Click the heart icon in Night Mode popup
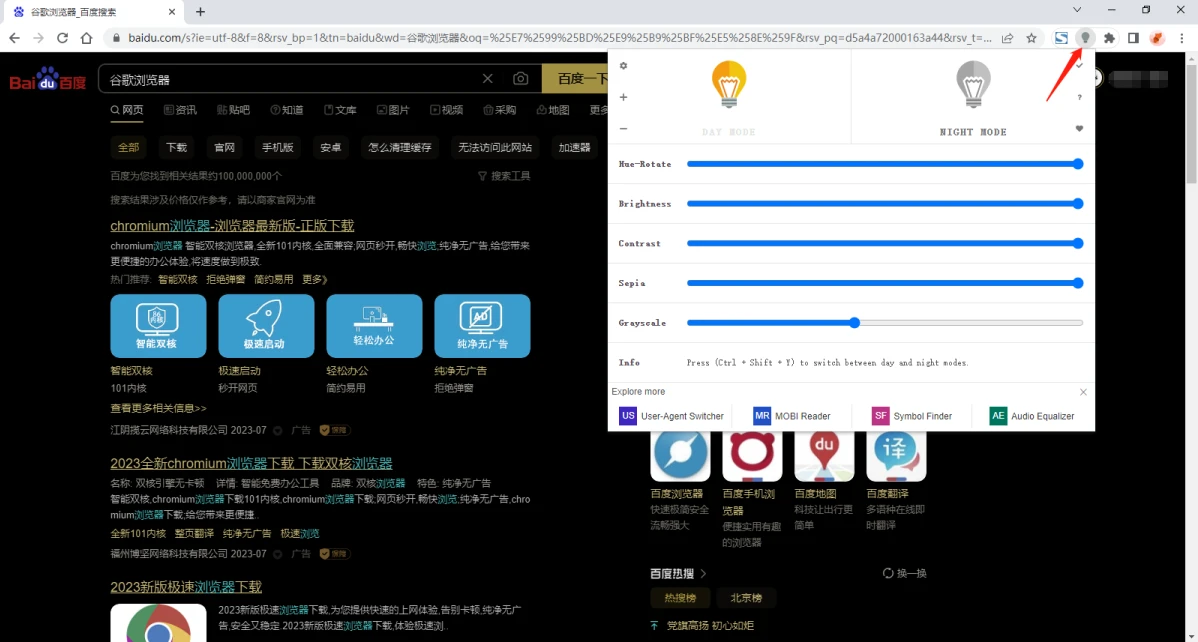 pos(1080,129)
